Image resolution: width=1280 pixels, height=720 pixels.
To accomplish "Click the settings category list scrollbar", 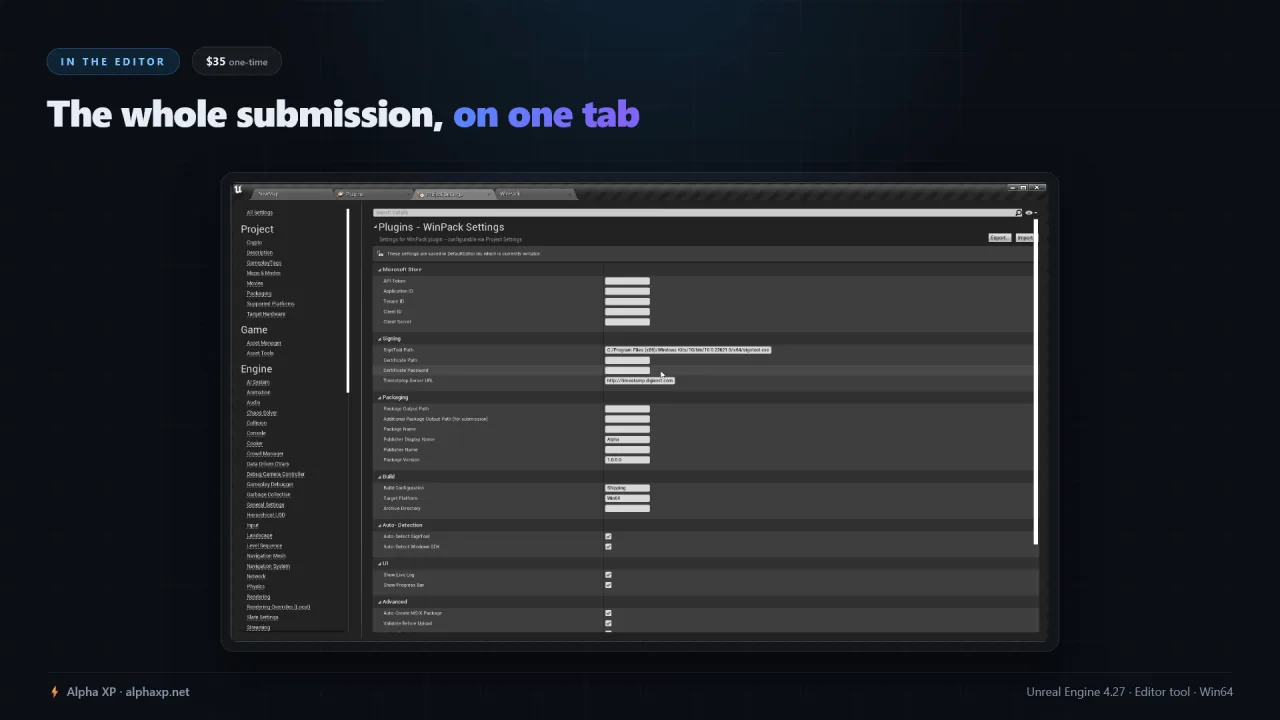I will pos(348,300).
